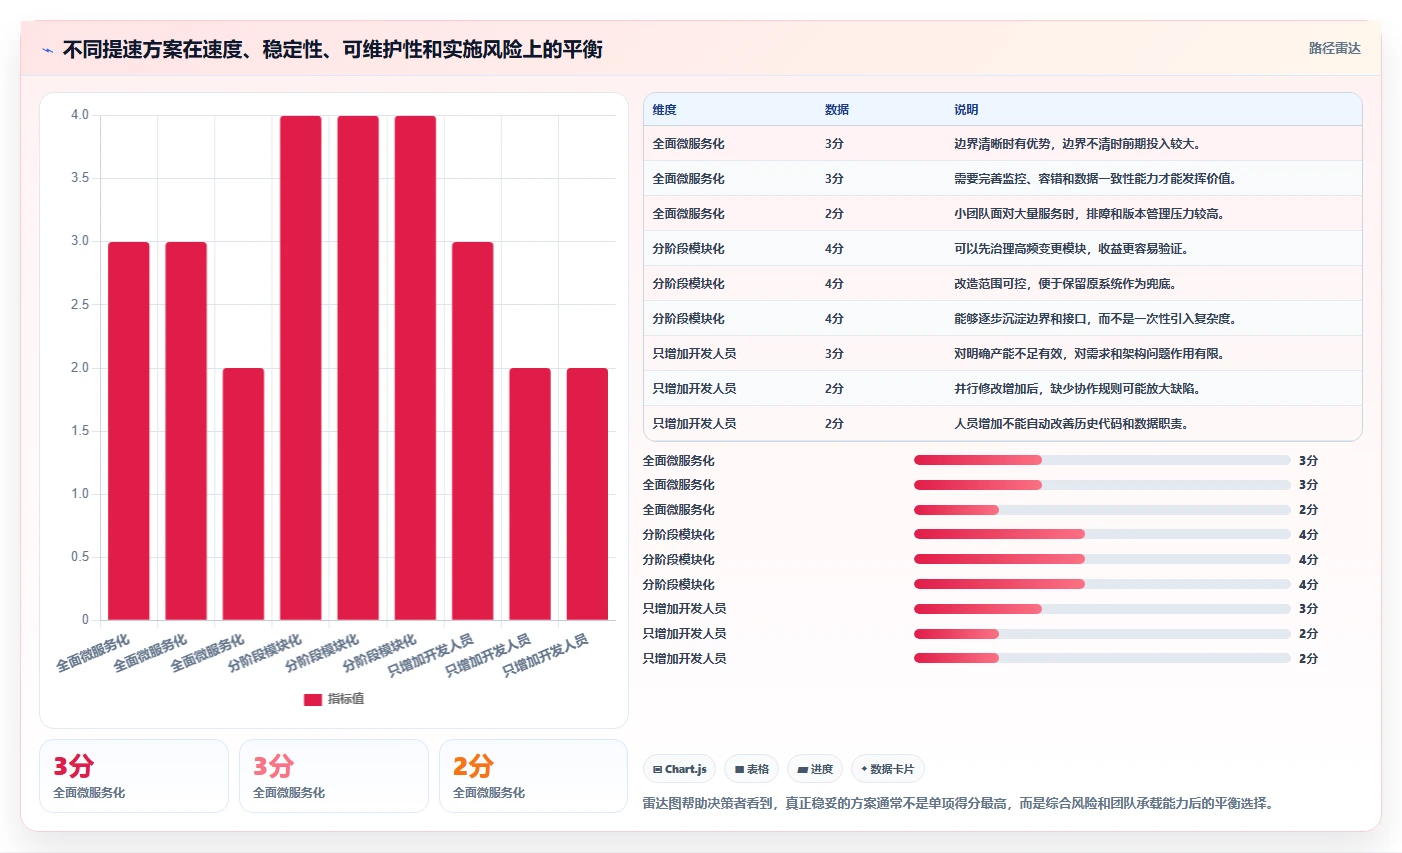This screenshot has height=853, width=1402.
Task: Click the 只增加开发人员 chart bar with value 3.0
Action: pos(472,431)
